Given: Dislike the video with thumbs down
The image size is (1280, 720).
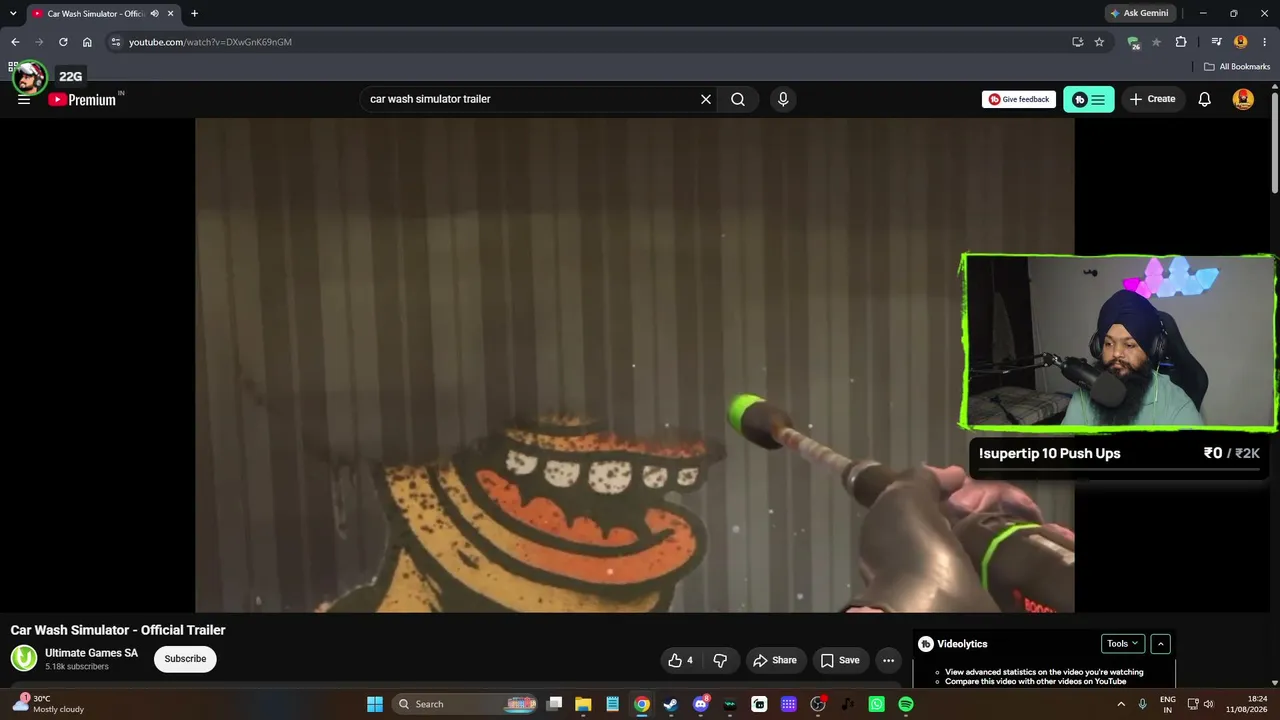Looking at the screenshot, I should tap(720, 660).
